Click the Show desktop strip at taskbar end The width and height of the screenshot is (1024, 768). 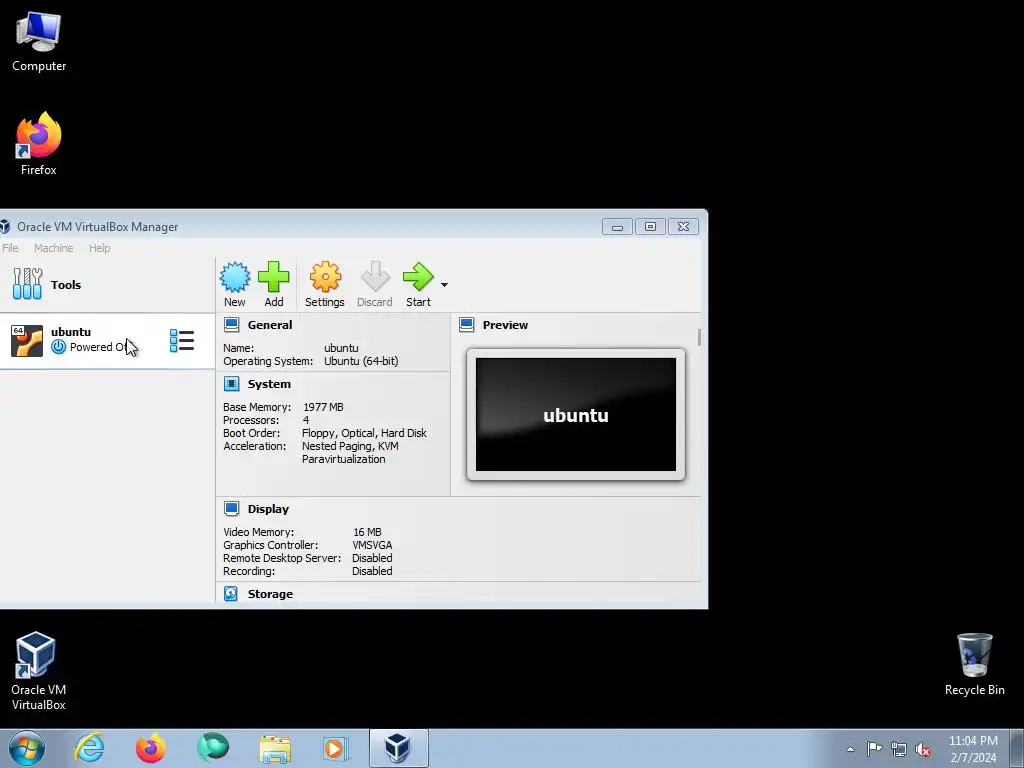pyautogui.click(x=1017, y=748)
